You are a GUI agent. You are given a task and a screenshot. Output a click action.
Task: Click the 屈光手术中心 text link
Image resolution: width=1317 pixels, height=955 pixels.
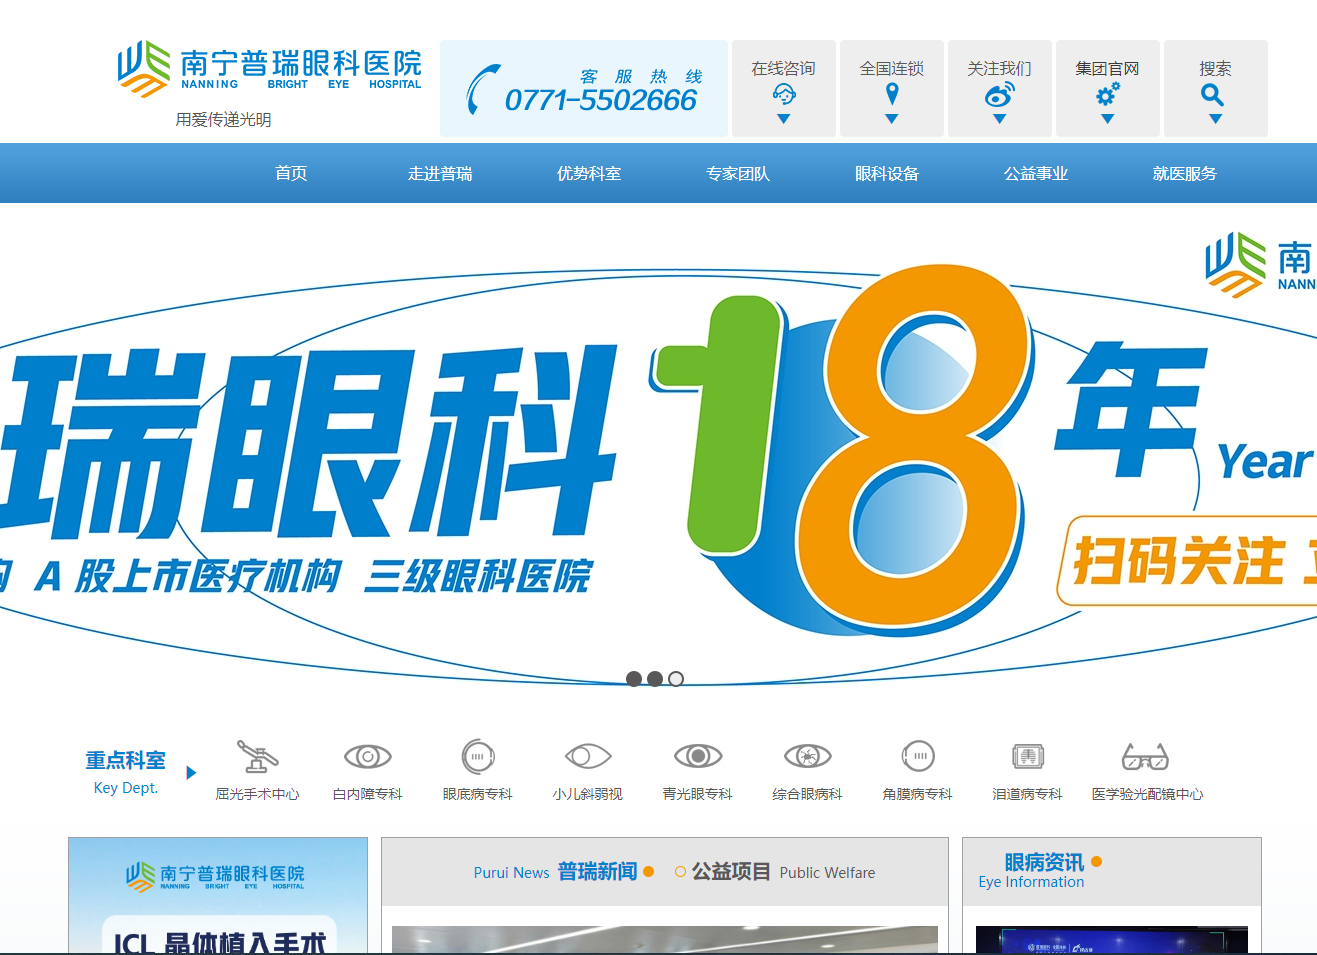[258, 794]
